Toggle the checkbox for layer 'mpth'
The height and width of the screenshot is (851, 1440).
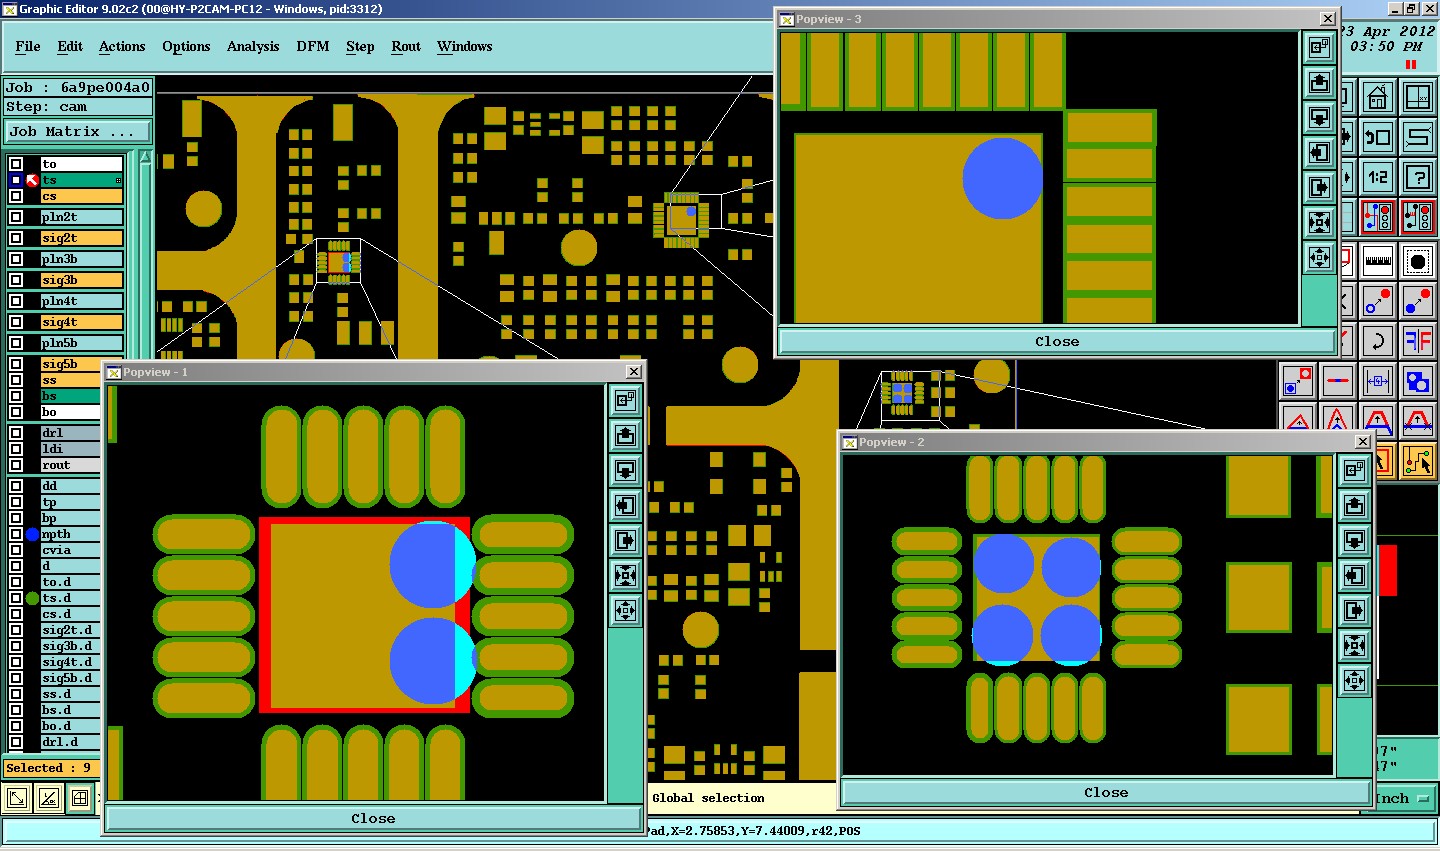click(16, 534)
